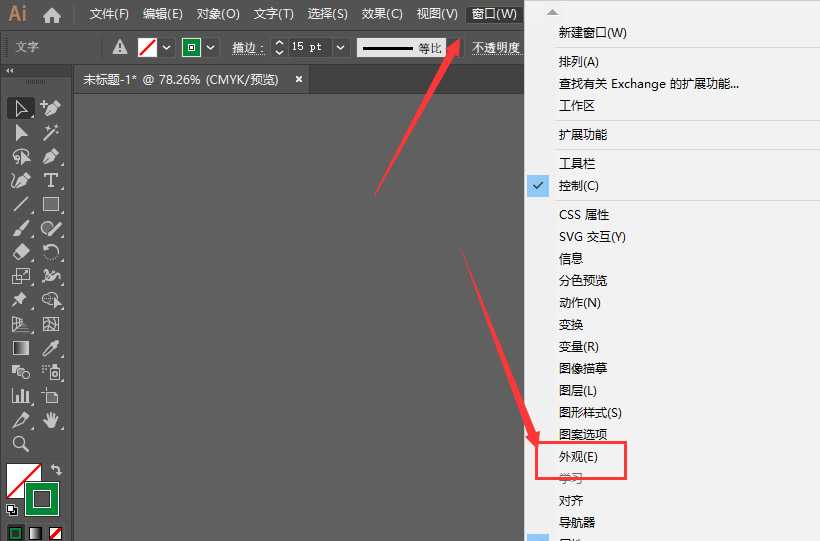Select the Shaper tool

(x=51, y=228)
